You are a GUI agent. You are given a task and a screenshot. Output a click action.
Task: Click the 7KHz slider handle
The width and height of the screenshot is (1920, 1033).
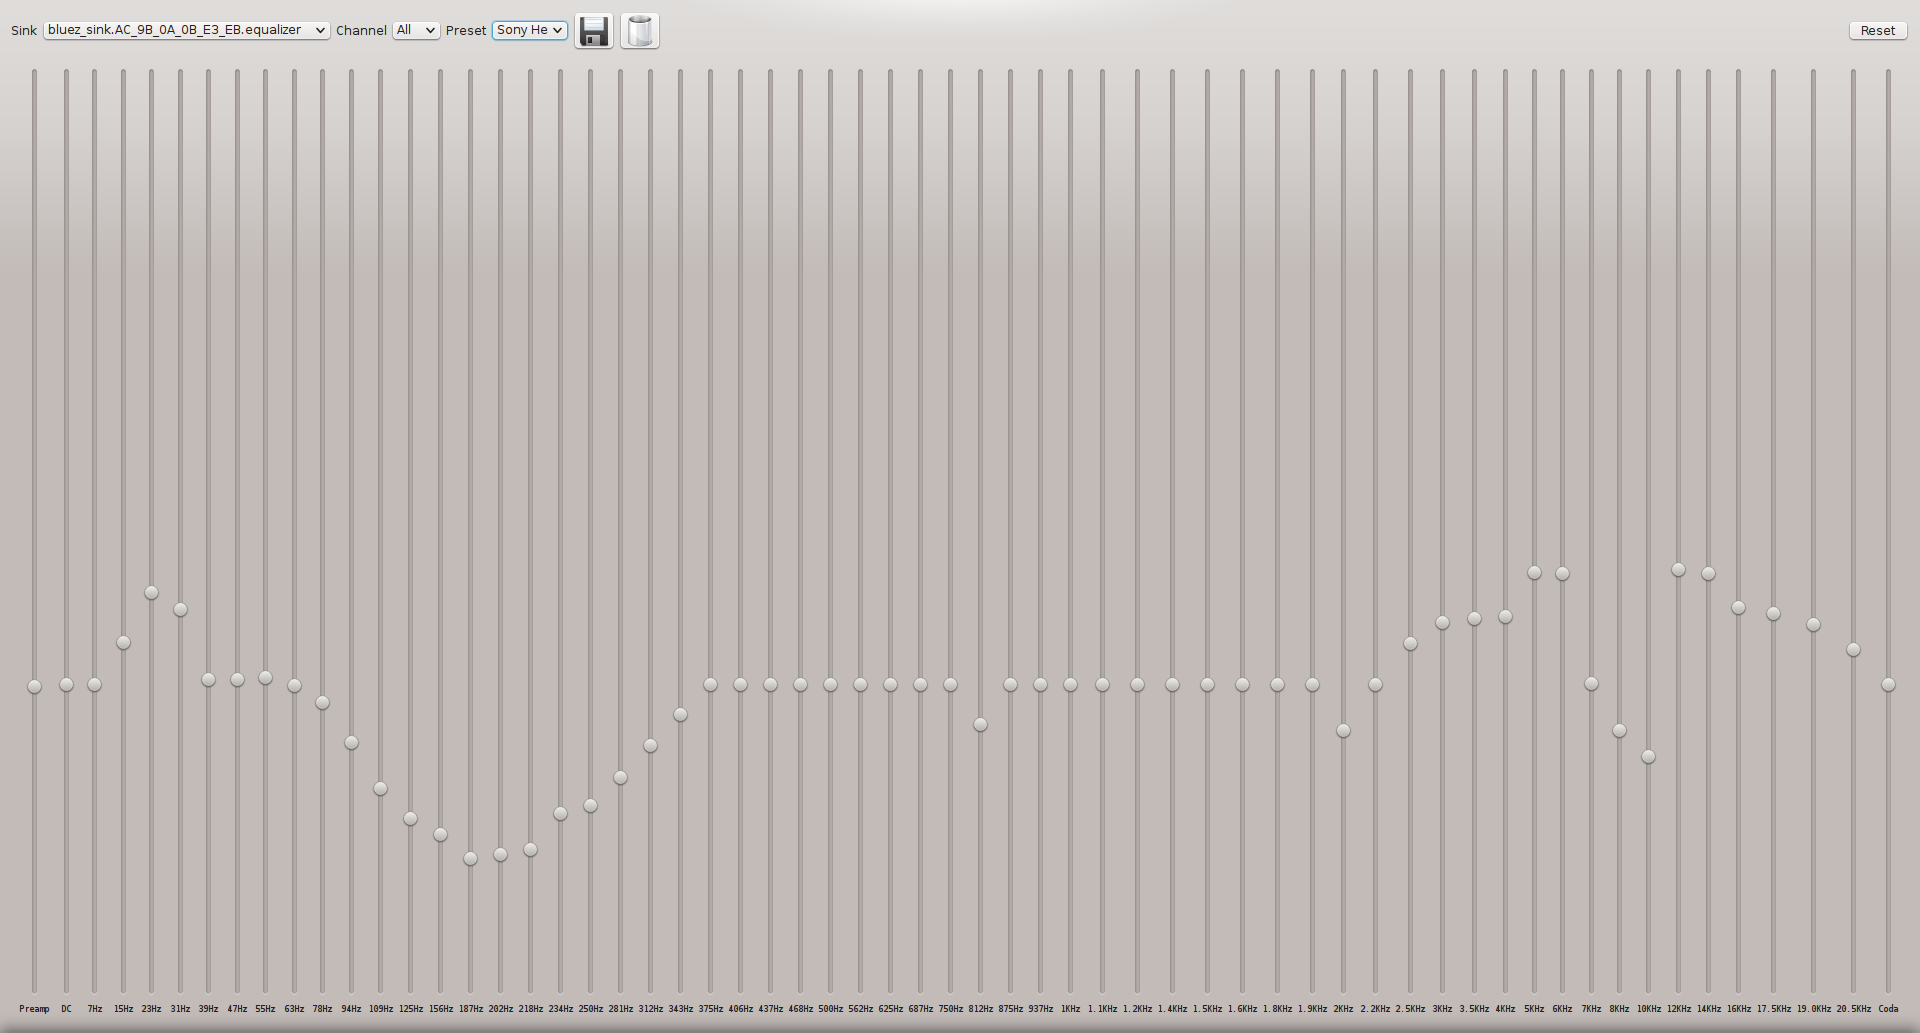(1591, 683)
